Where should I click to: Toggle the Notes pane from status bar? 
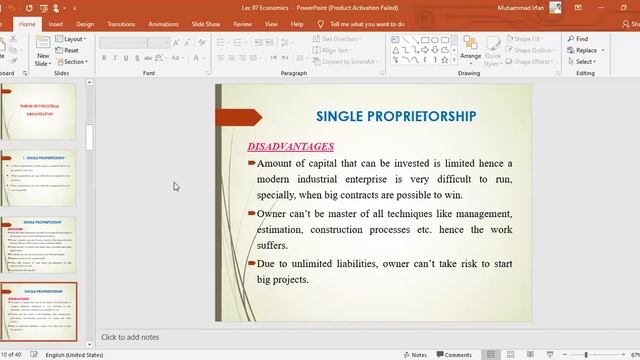(415, 355)
